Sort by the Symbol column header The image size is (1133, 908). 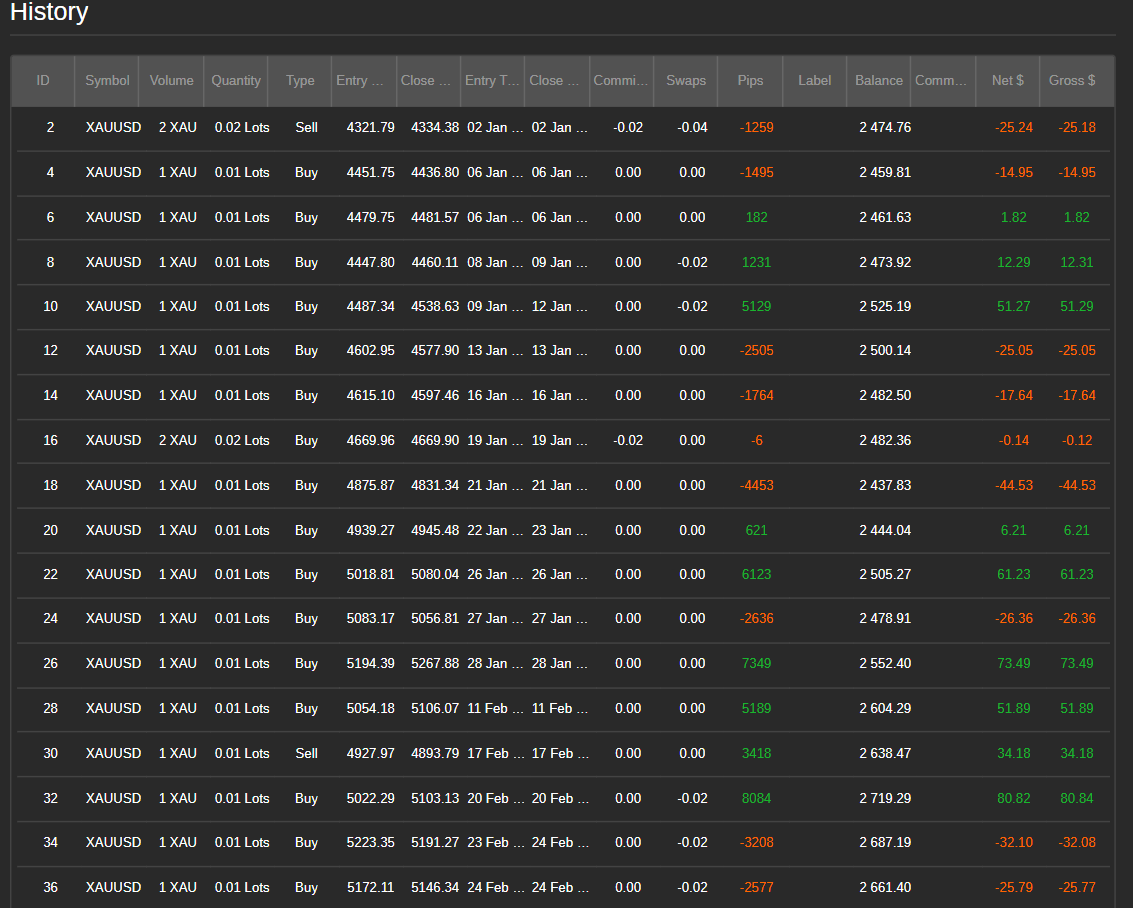click(x=107, y=80)
